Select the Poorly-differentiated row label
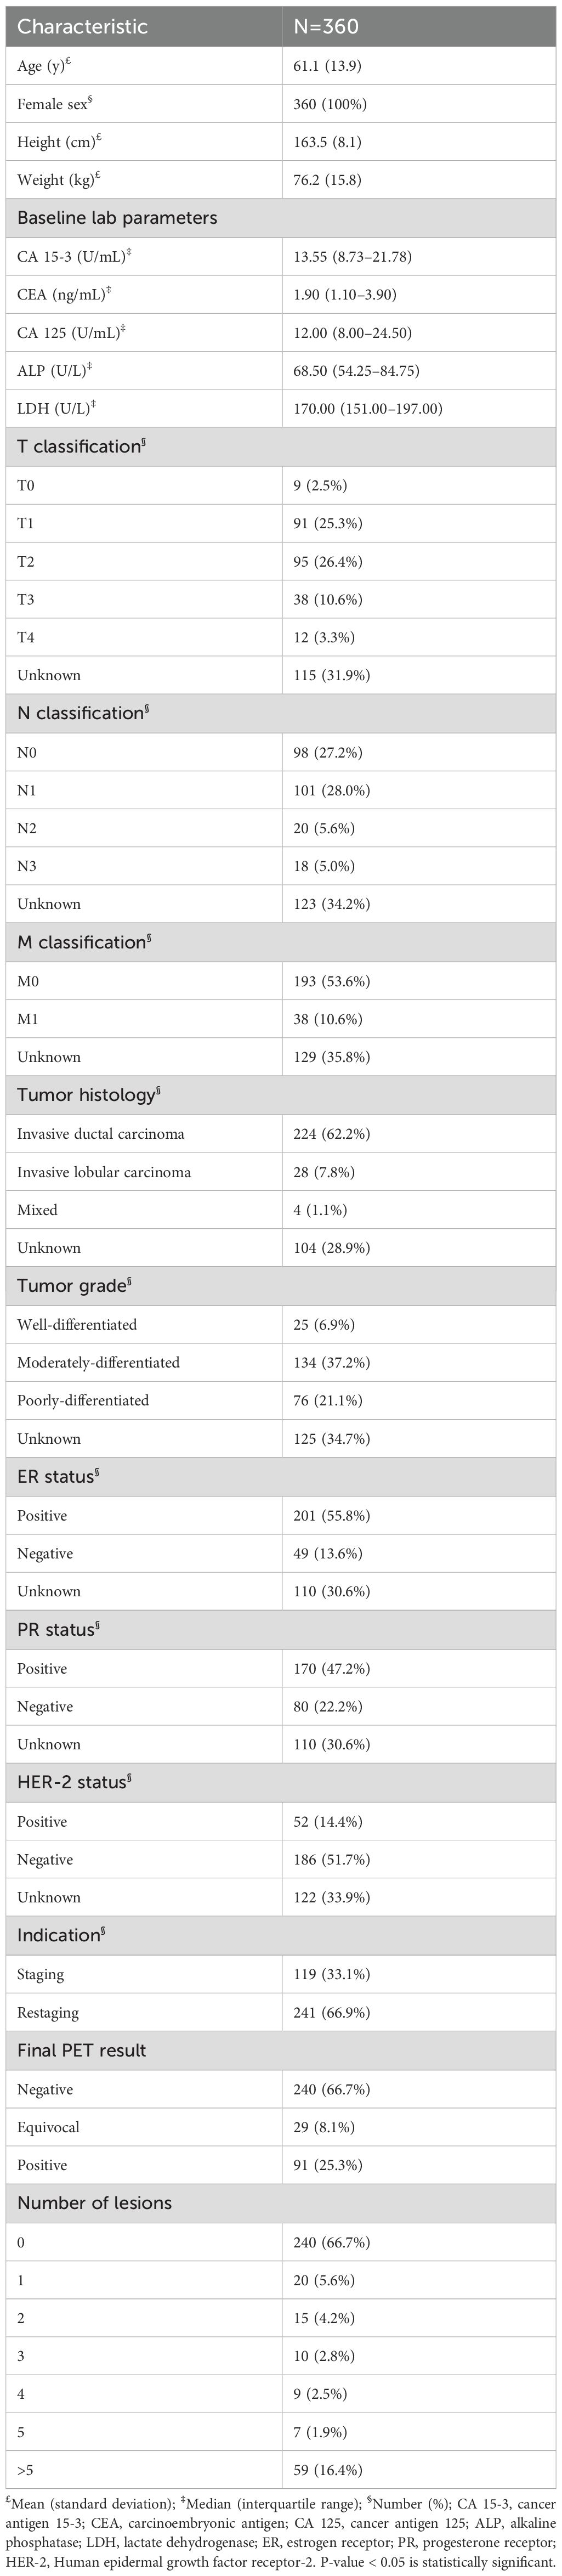This screenshot has width=562, height=2576. coord(83,1400)
